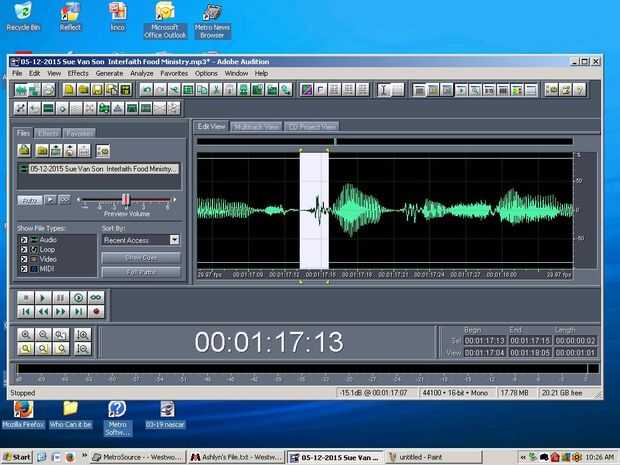The height and width of the screenshot is (465, 620).
Task: Click the preview Play button in Files panel
Action: (x=50, y=200)
